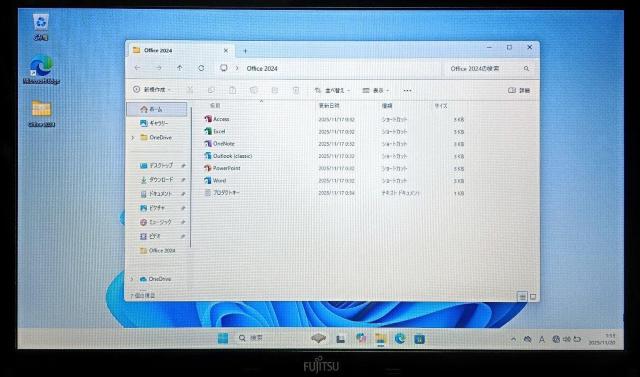The width and height of the screenshot is (640, 377).
Task: Click the IME input mode A indicator
Action: tap(542, 339)
